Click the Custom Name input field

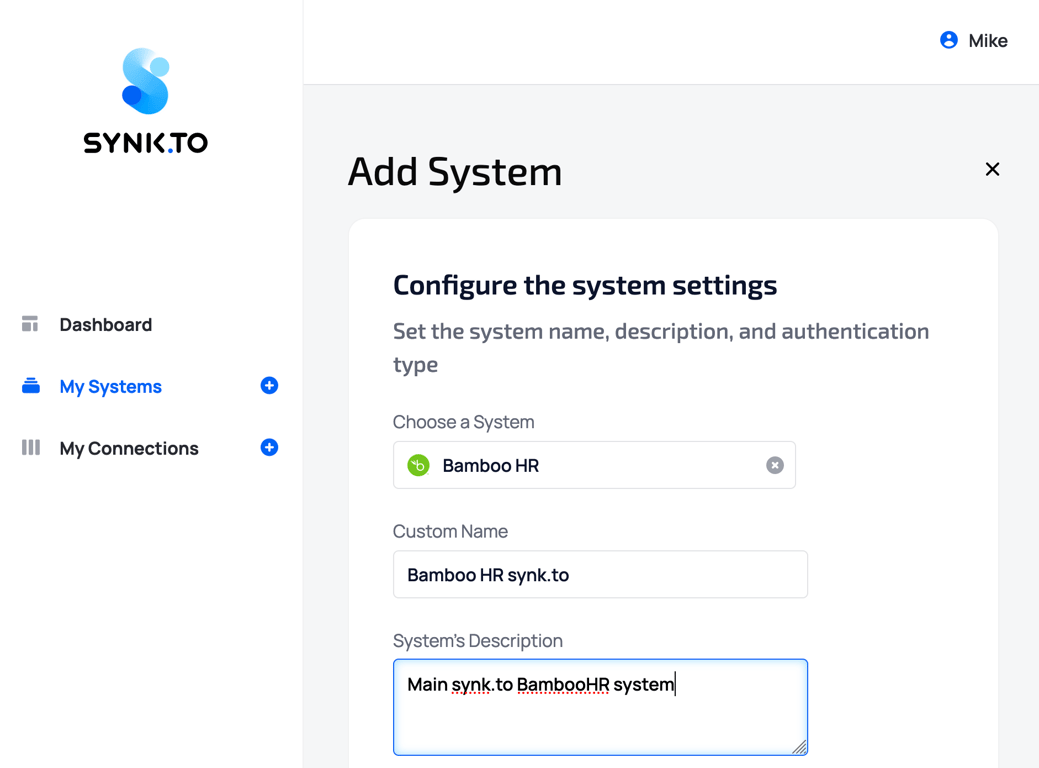point(600,575)
